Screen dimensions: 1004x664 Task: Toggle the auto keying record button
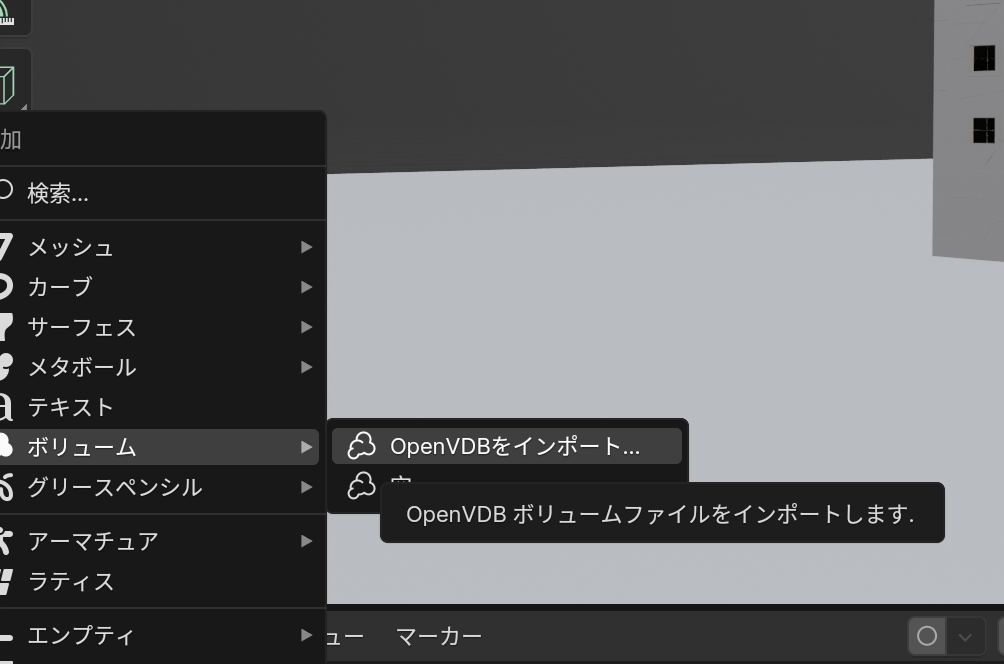(927, 636)
